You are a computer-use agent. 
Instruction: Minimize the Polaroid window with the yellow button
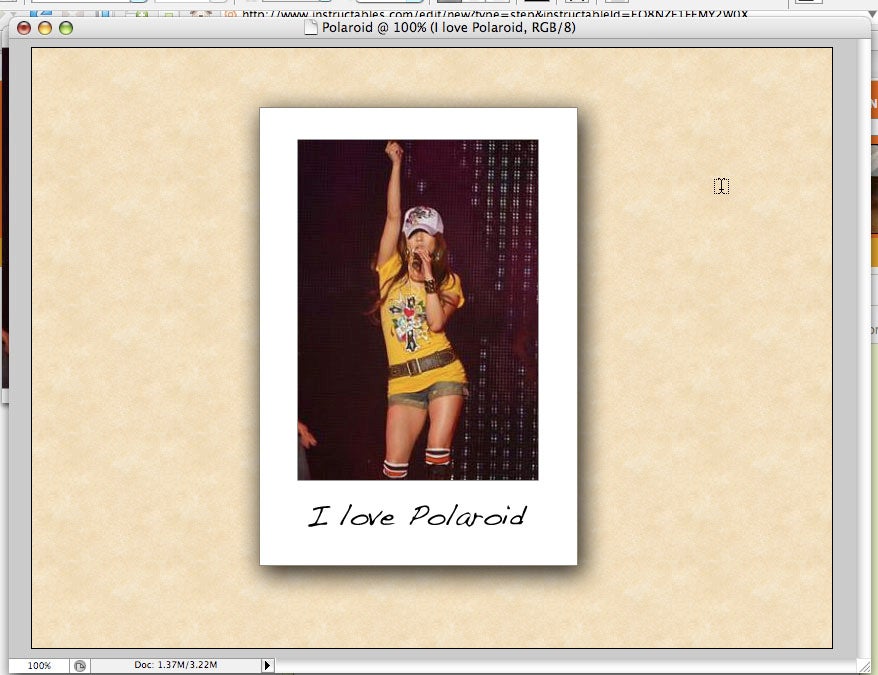point(45,27)
